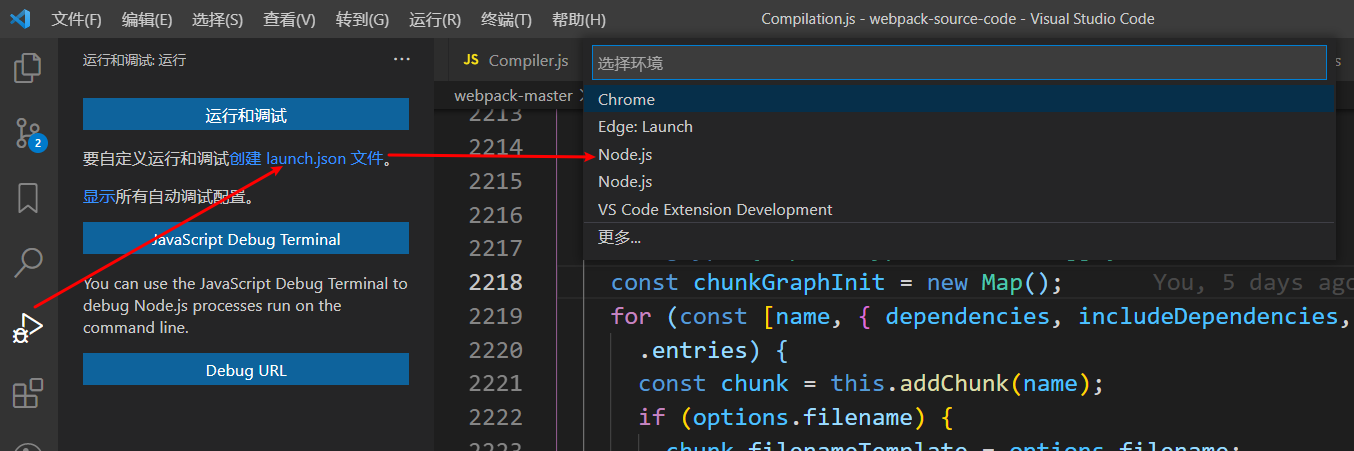Open the Explorer view in activity bar

28,67
